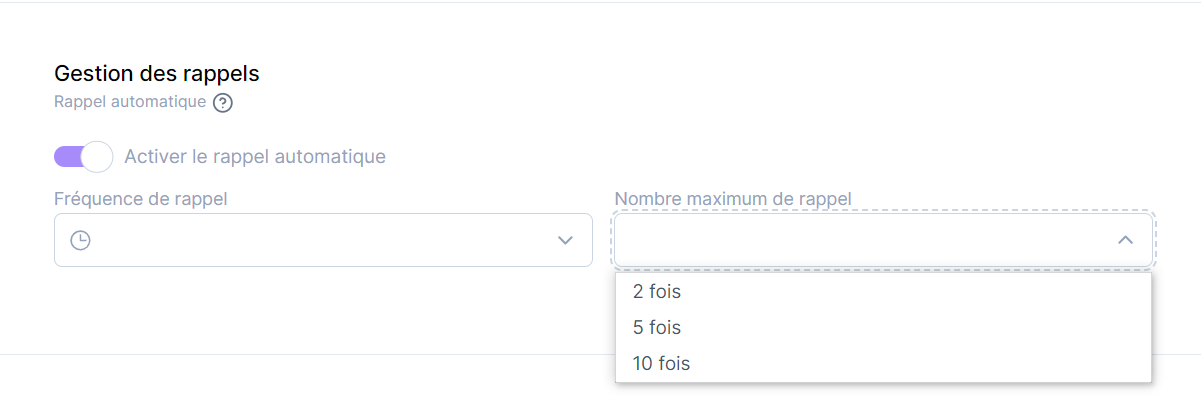The image size is (1201, 399).
Task: Click the 'Rappel automatique' subtitle text
Action: 130,102
